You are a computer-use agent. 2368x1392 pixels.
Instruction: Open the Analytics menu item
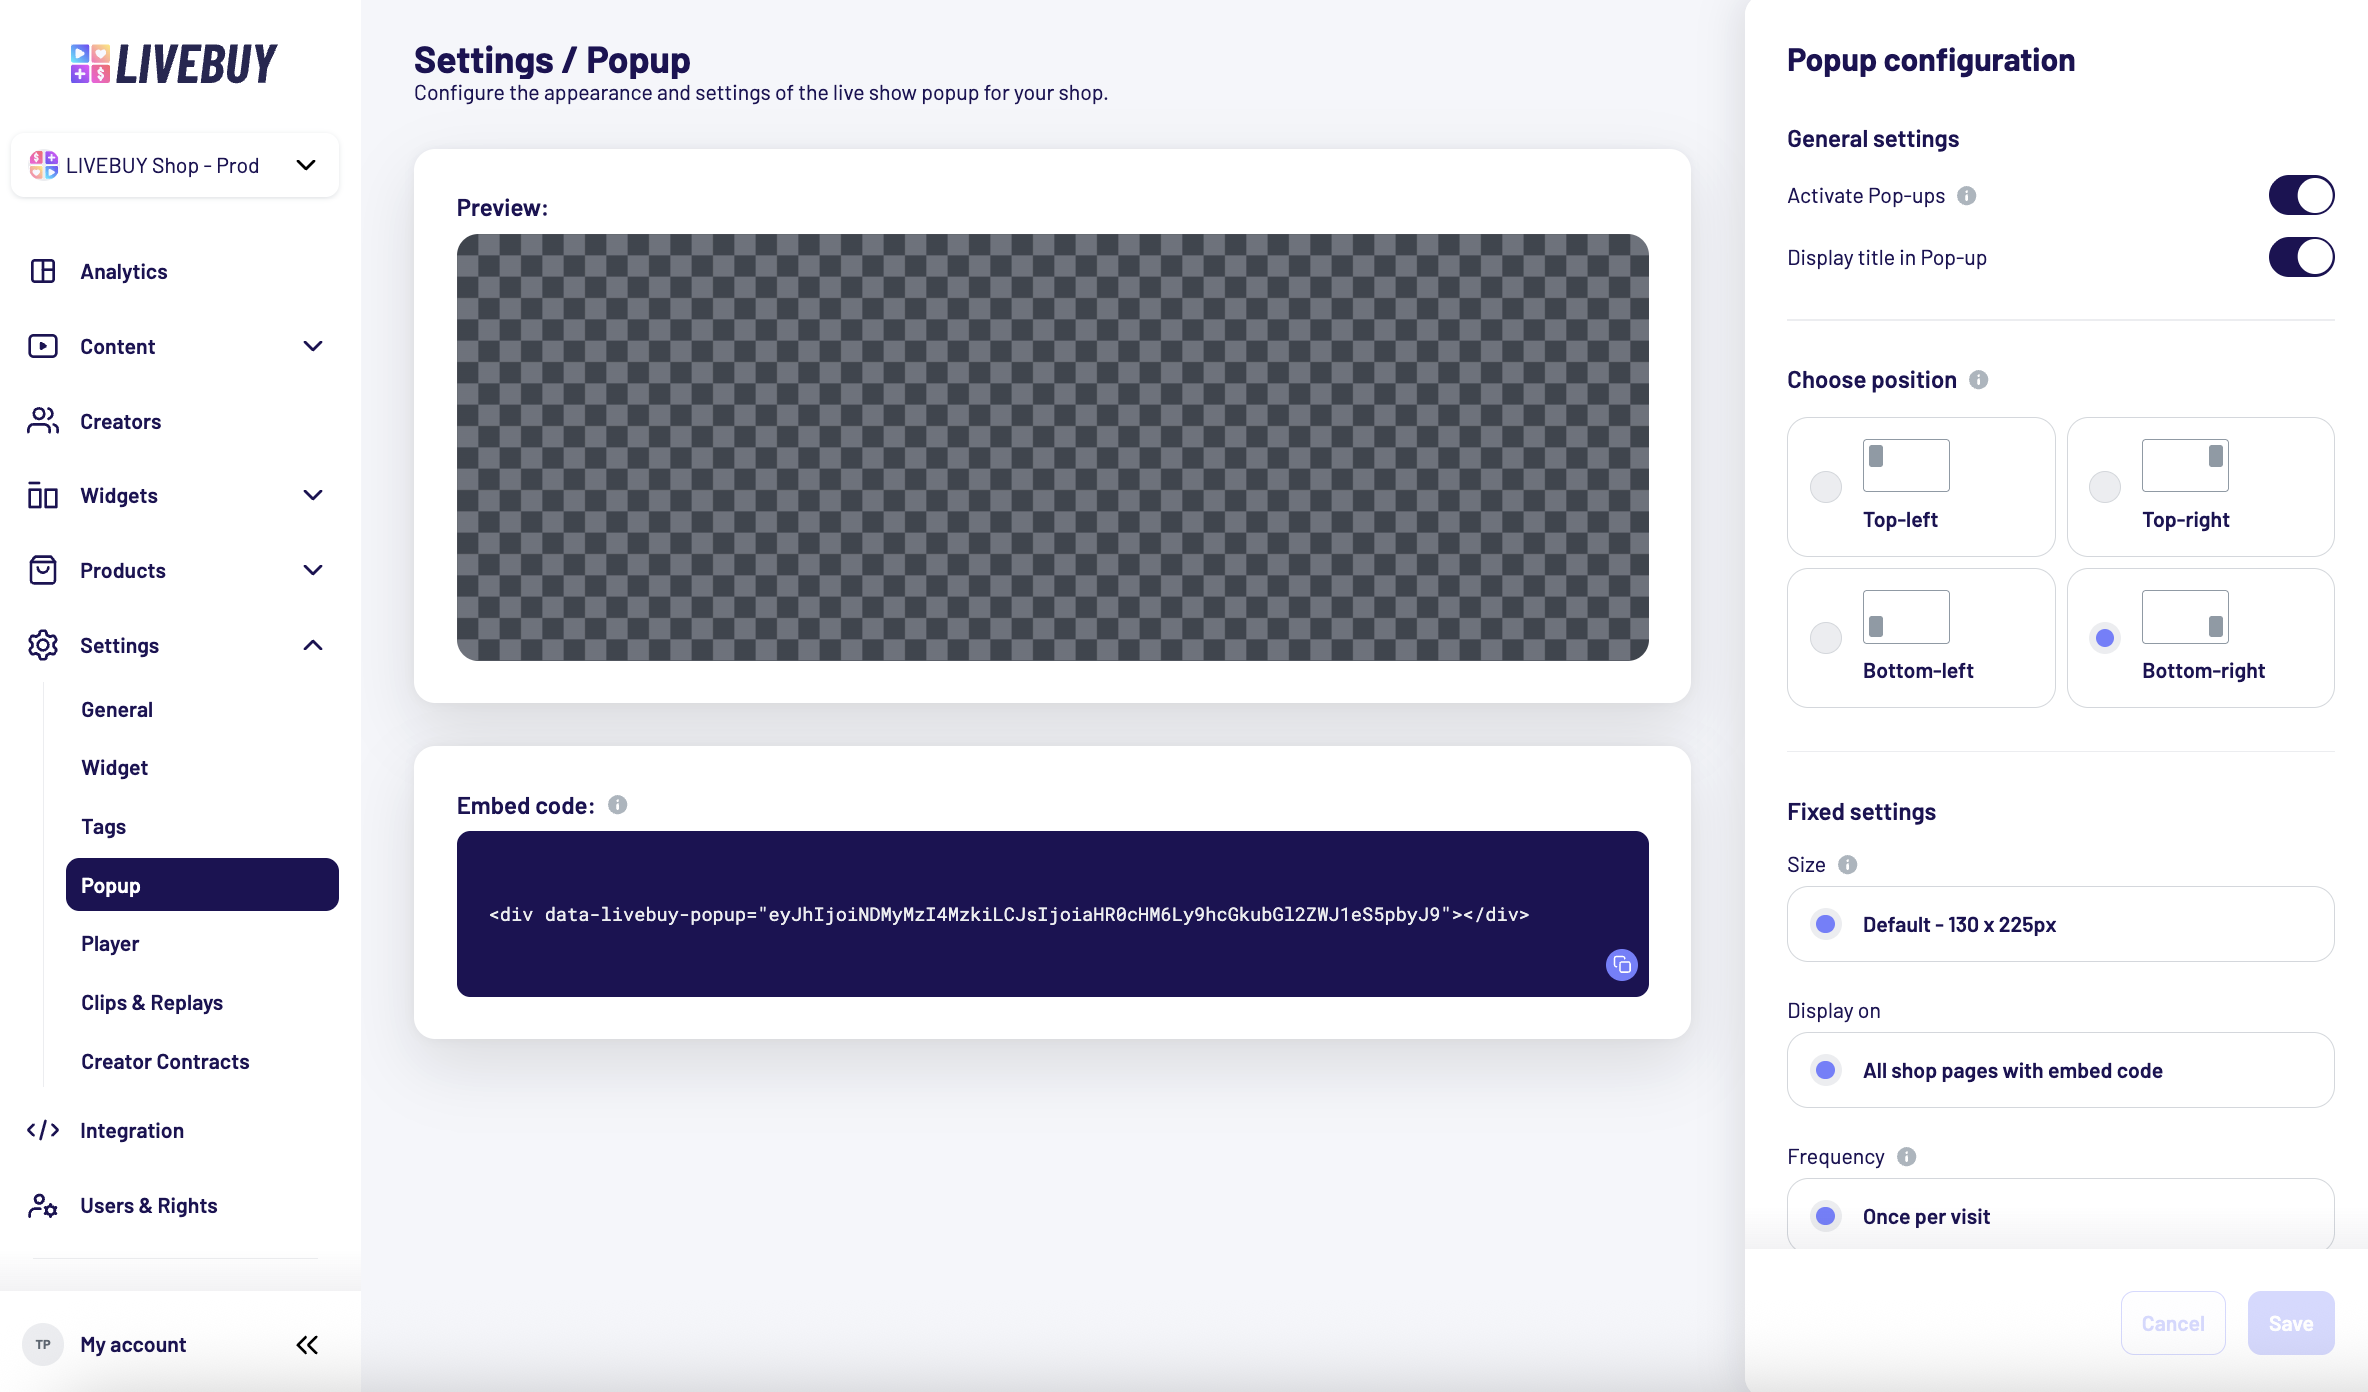pyautogui.click(x=124, y=272)
